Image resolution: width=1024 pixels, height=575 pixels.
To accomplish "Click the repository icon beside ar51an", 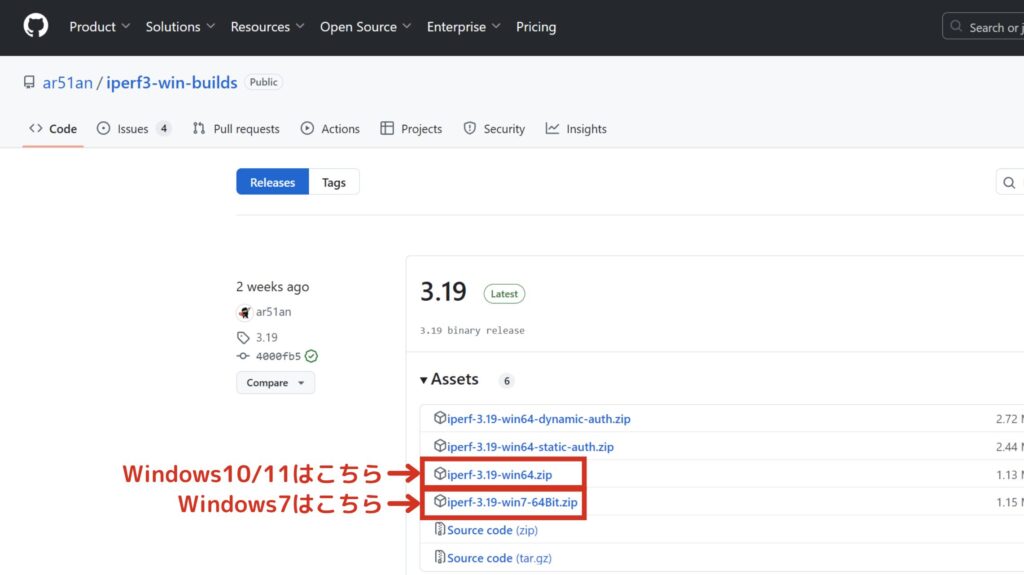I will [29, 82].
